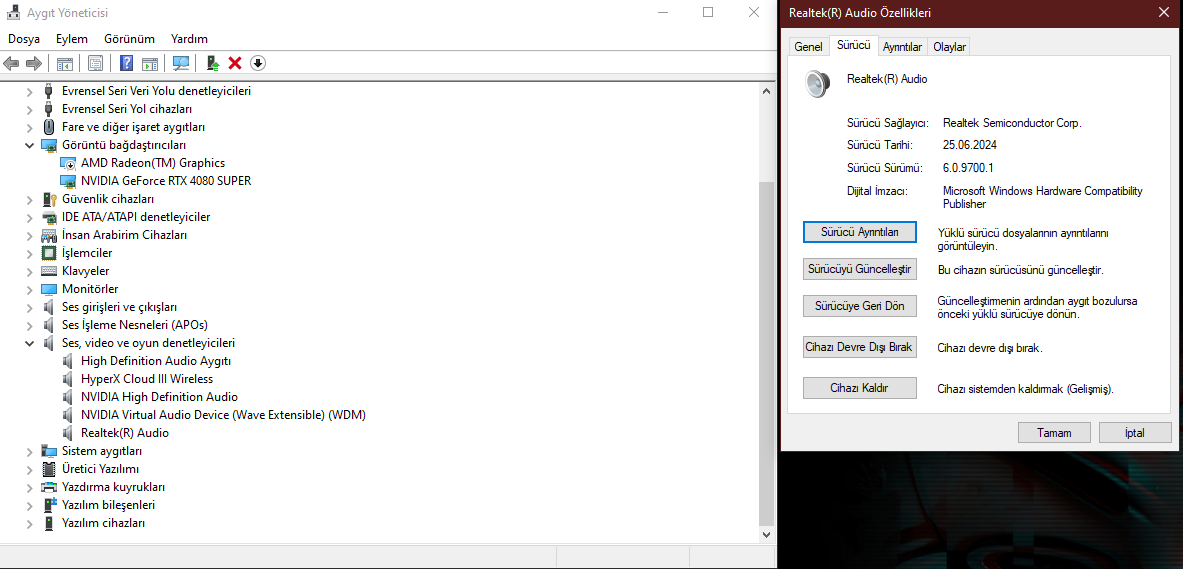Maximize the Aygıt Yöneticisi window
This screenshot has width=1183, height=569.
(x=708, y=12)
